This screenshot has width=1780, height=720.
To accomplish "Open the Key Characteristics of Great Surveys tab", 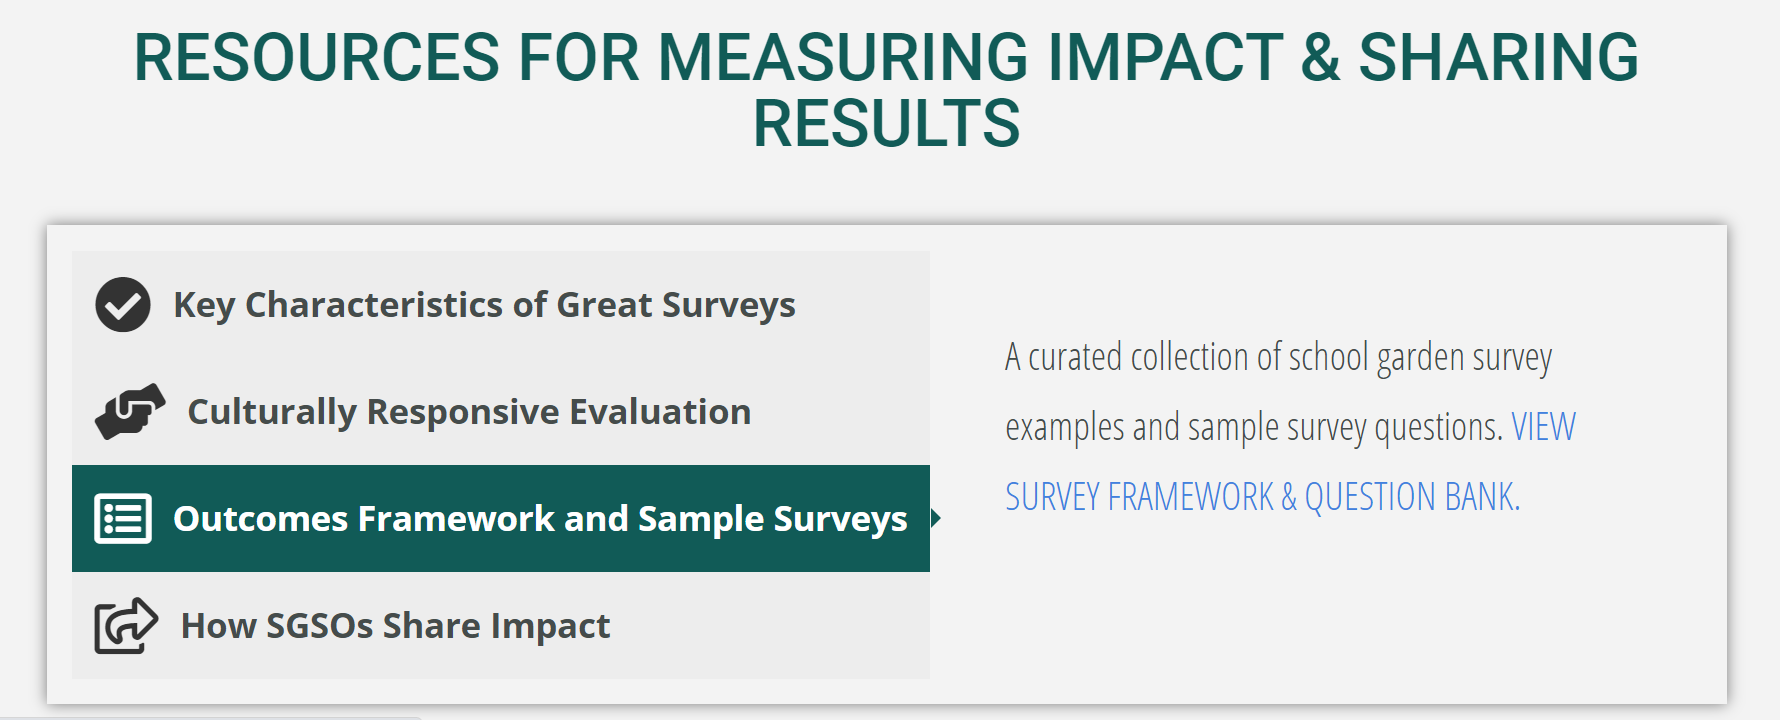I will click(x=484, y=305).
